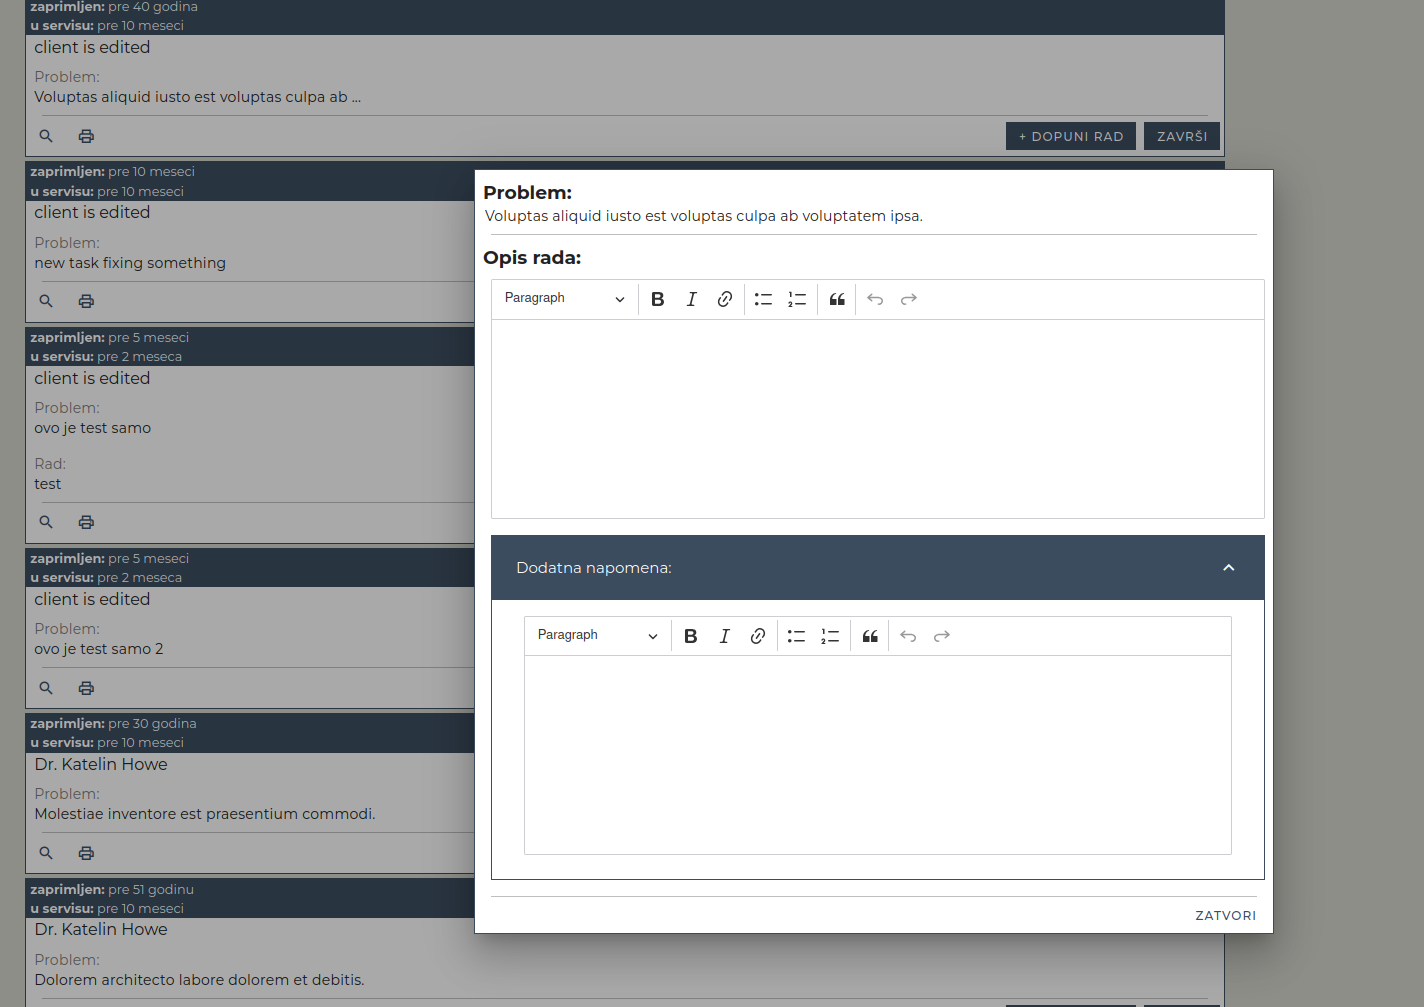
Task: Close dialog with ZATVORI button
Action: coord(1225,915)
